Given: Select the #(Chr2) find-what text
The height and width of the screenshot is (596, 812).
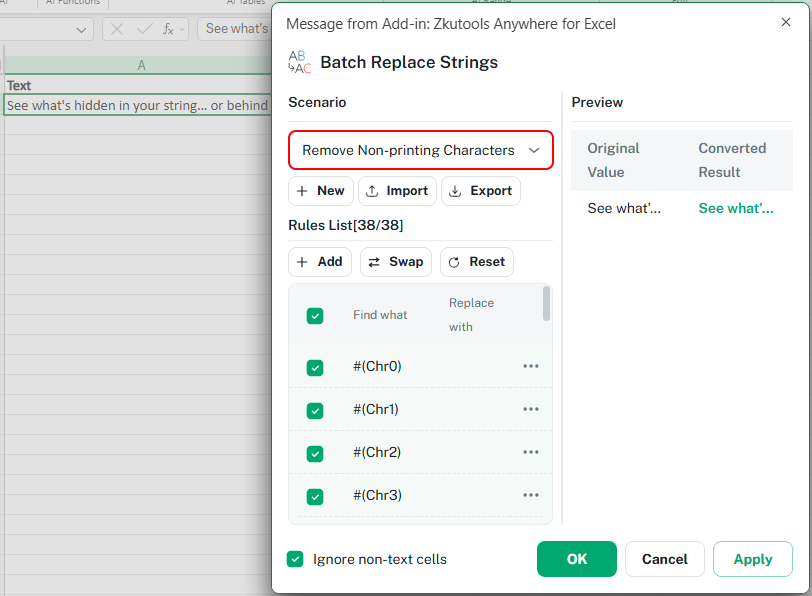Looking at the screenshot, I should [377, 453].
